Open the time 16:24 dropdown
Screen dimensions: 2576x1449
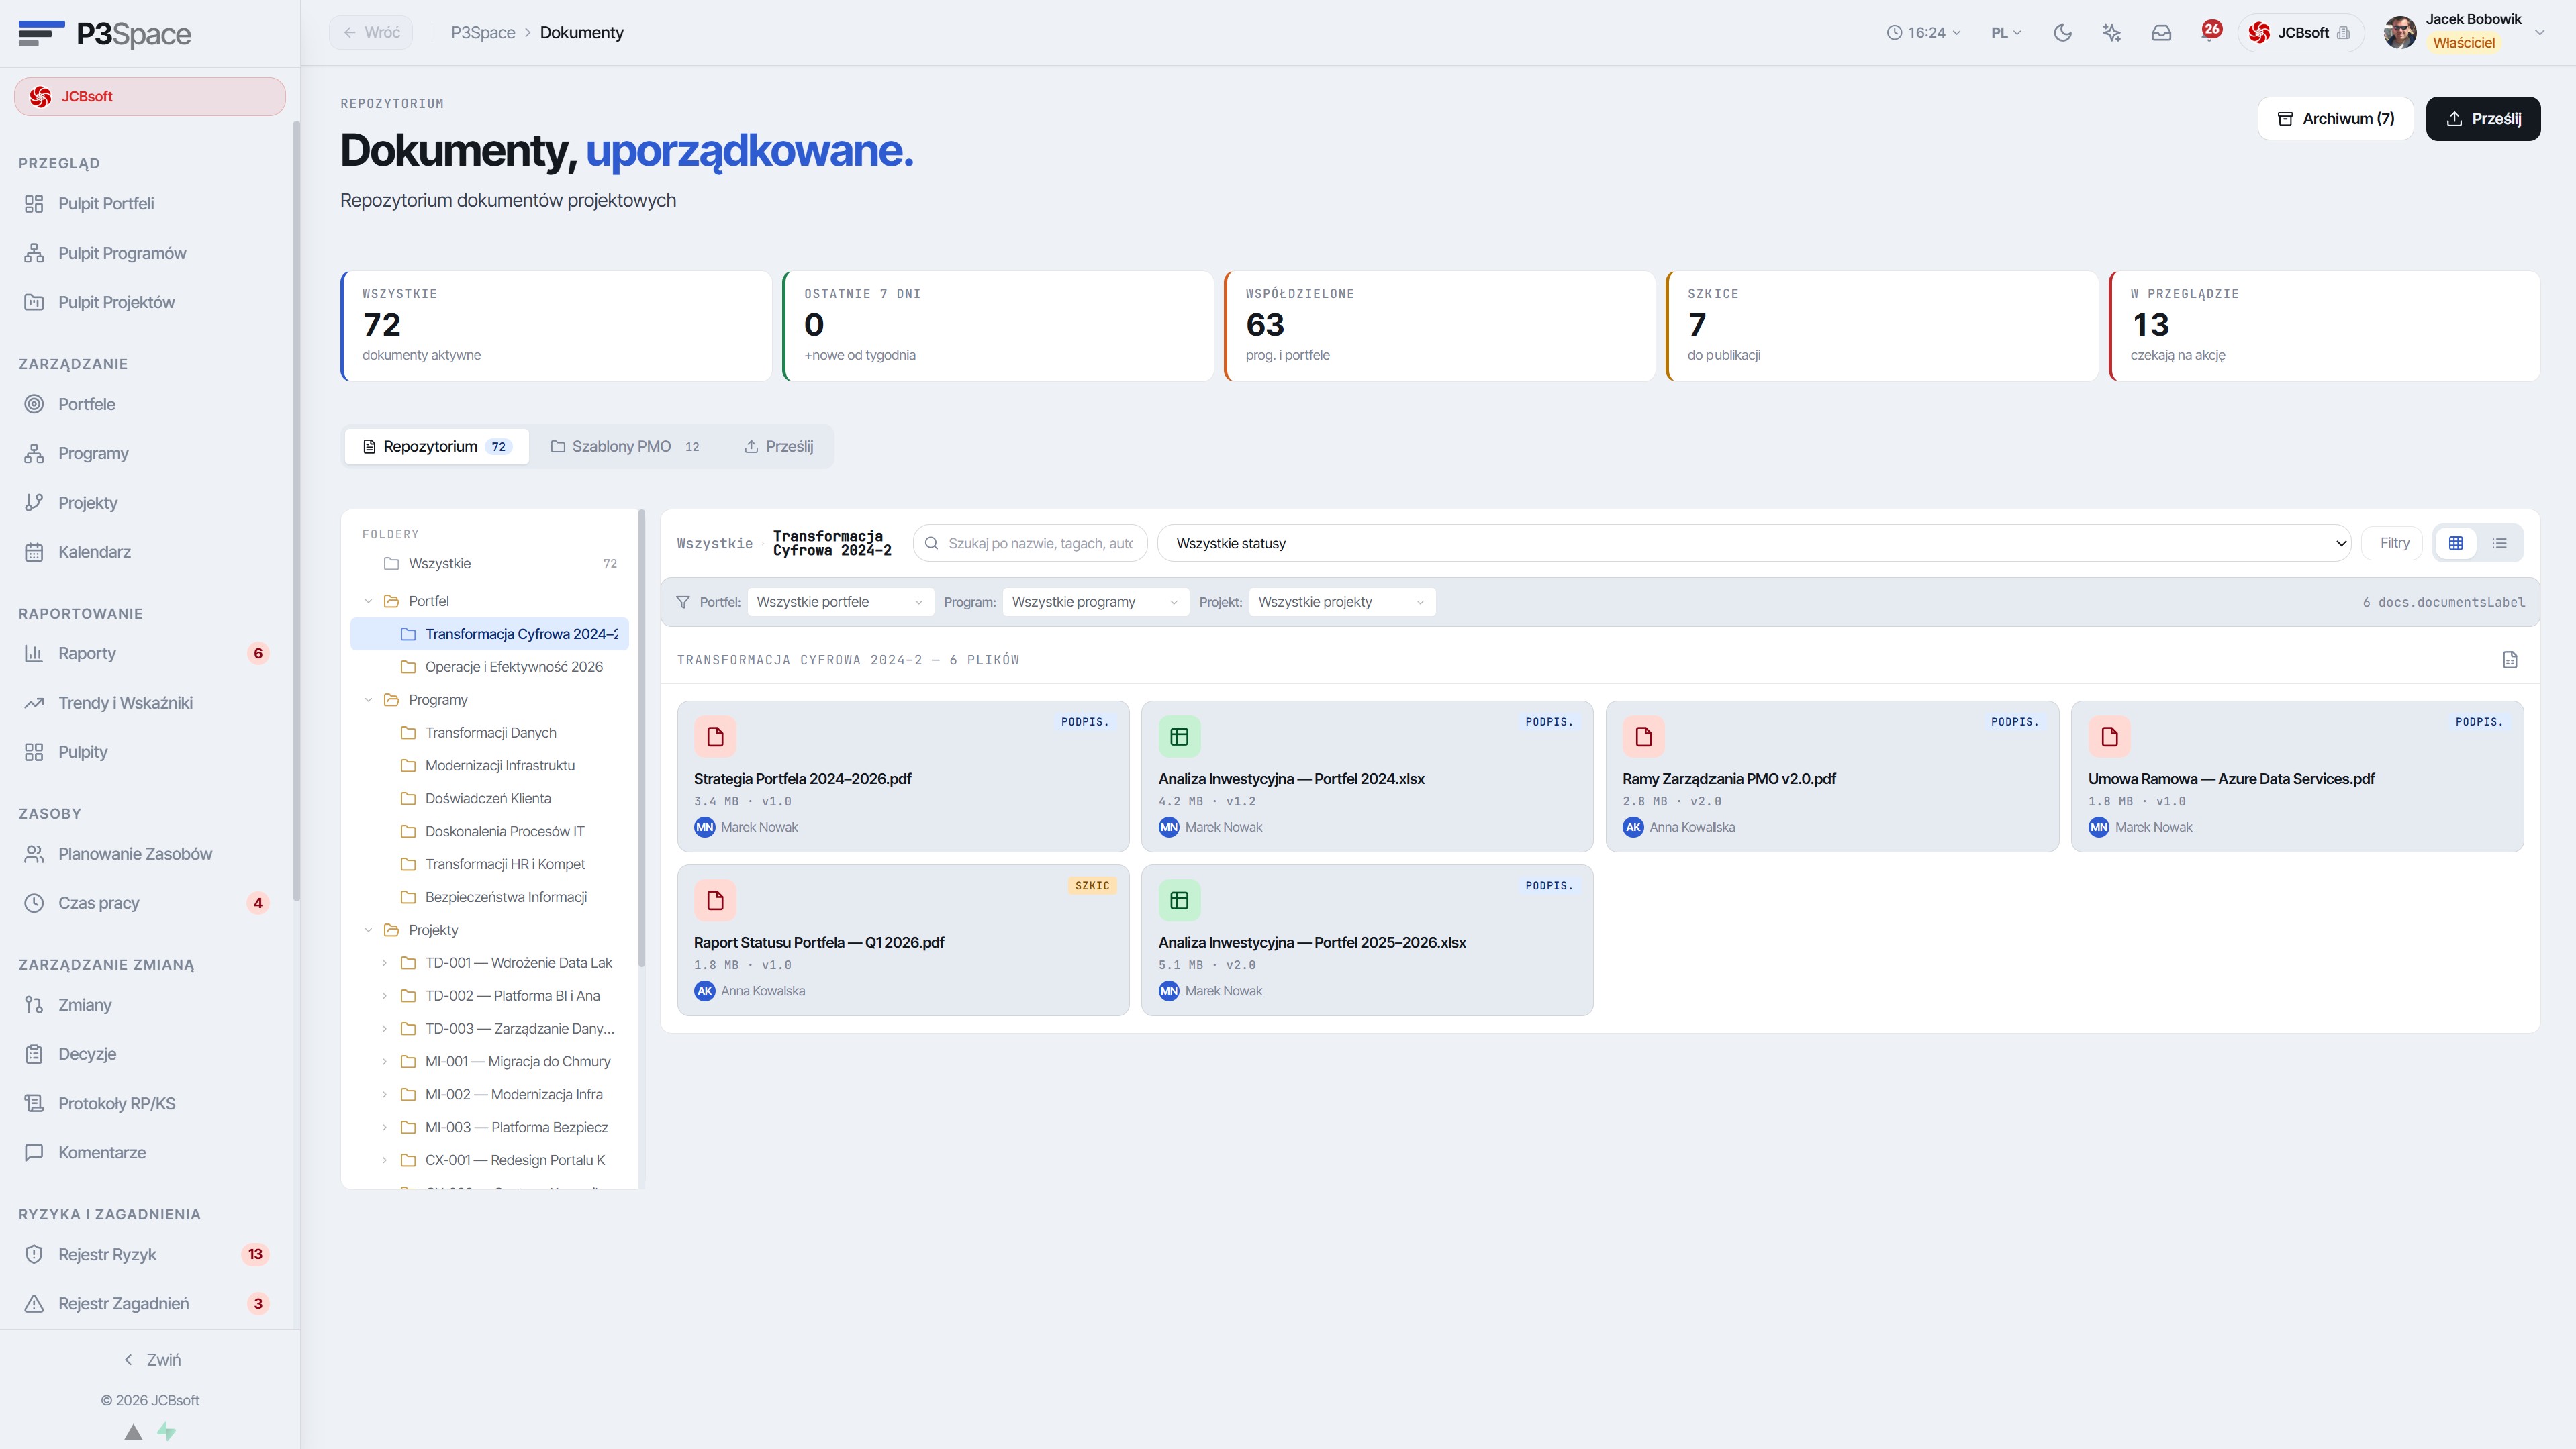pyautogui.click(x=1923, y=33)
